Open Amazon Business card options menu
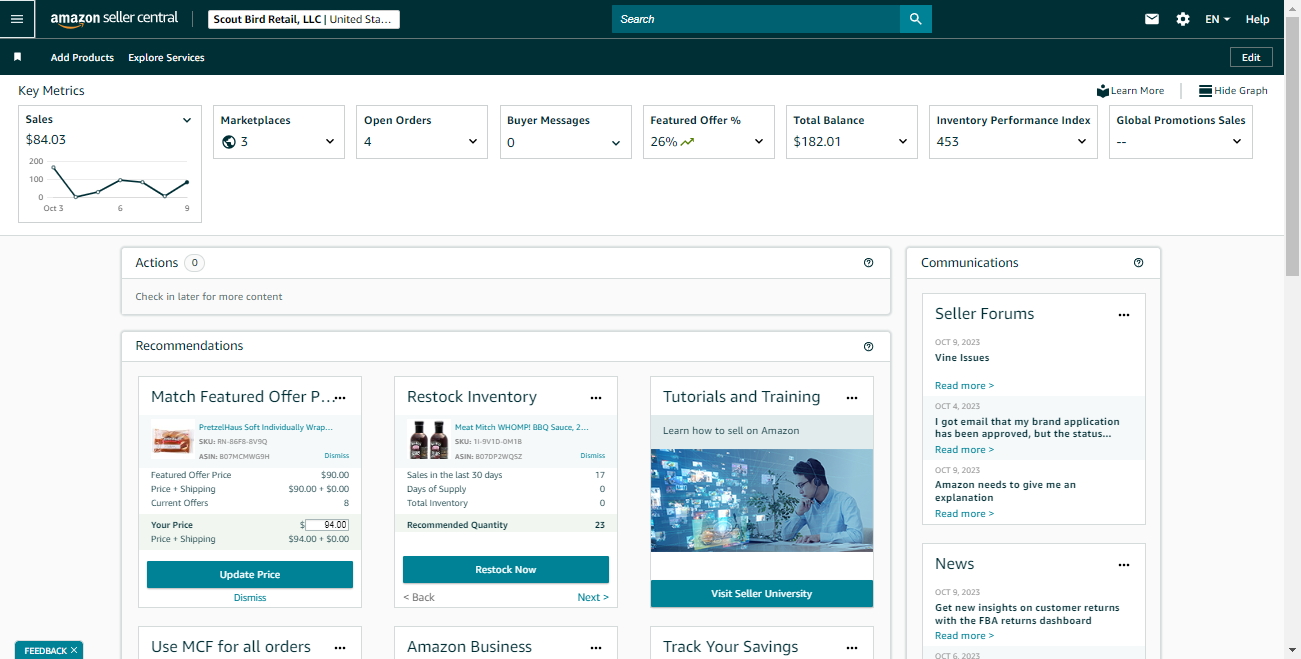Viewport: 1301px width, 659px height. click(596, 648)
